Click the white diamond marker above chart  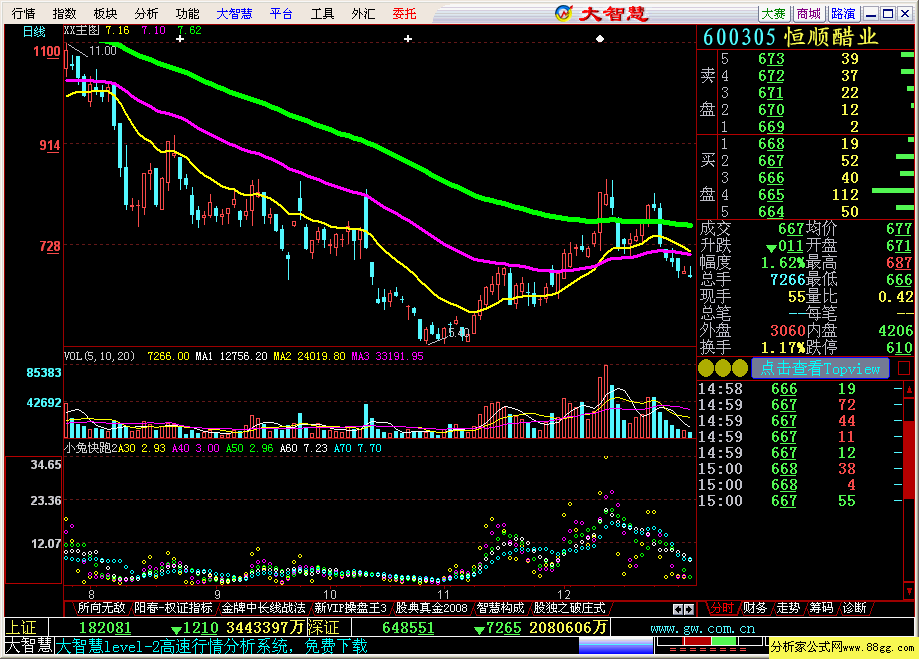click(600, 39)
